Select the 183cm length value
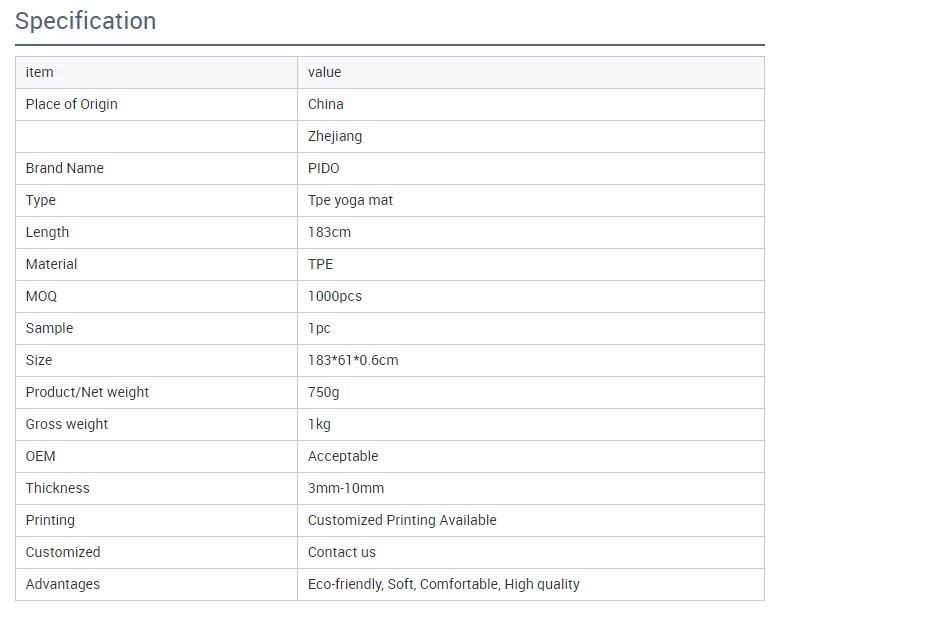The image size is (950, 622). click(329, 232)
